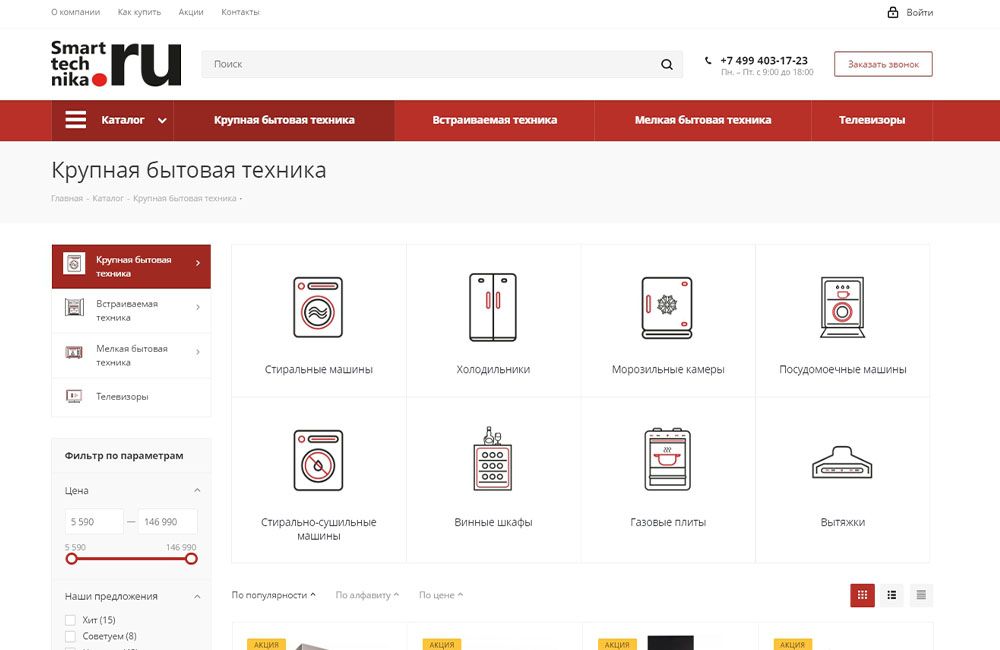The image size is (1000, 650).
Task: Select the freezer (Морозильные камеры) icon
Action: (667, 307)
